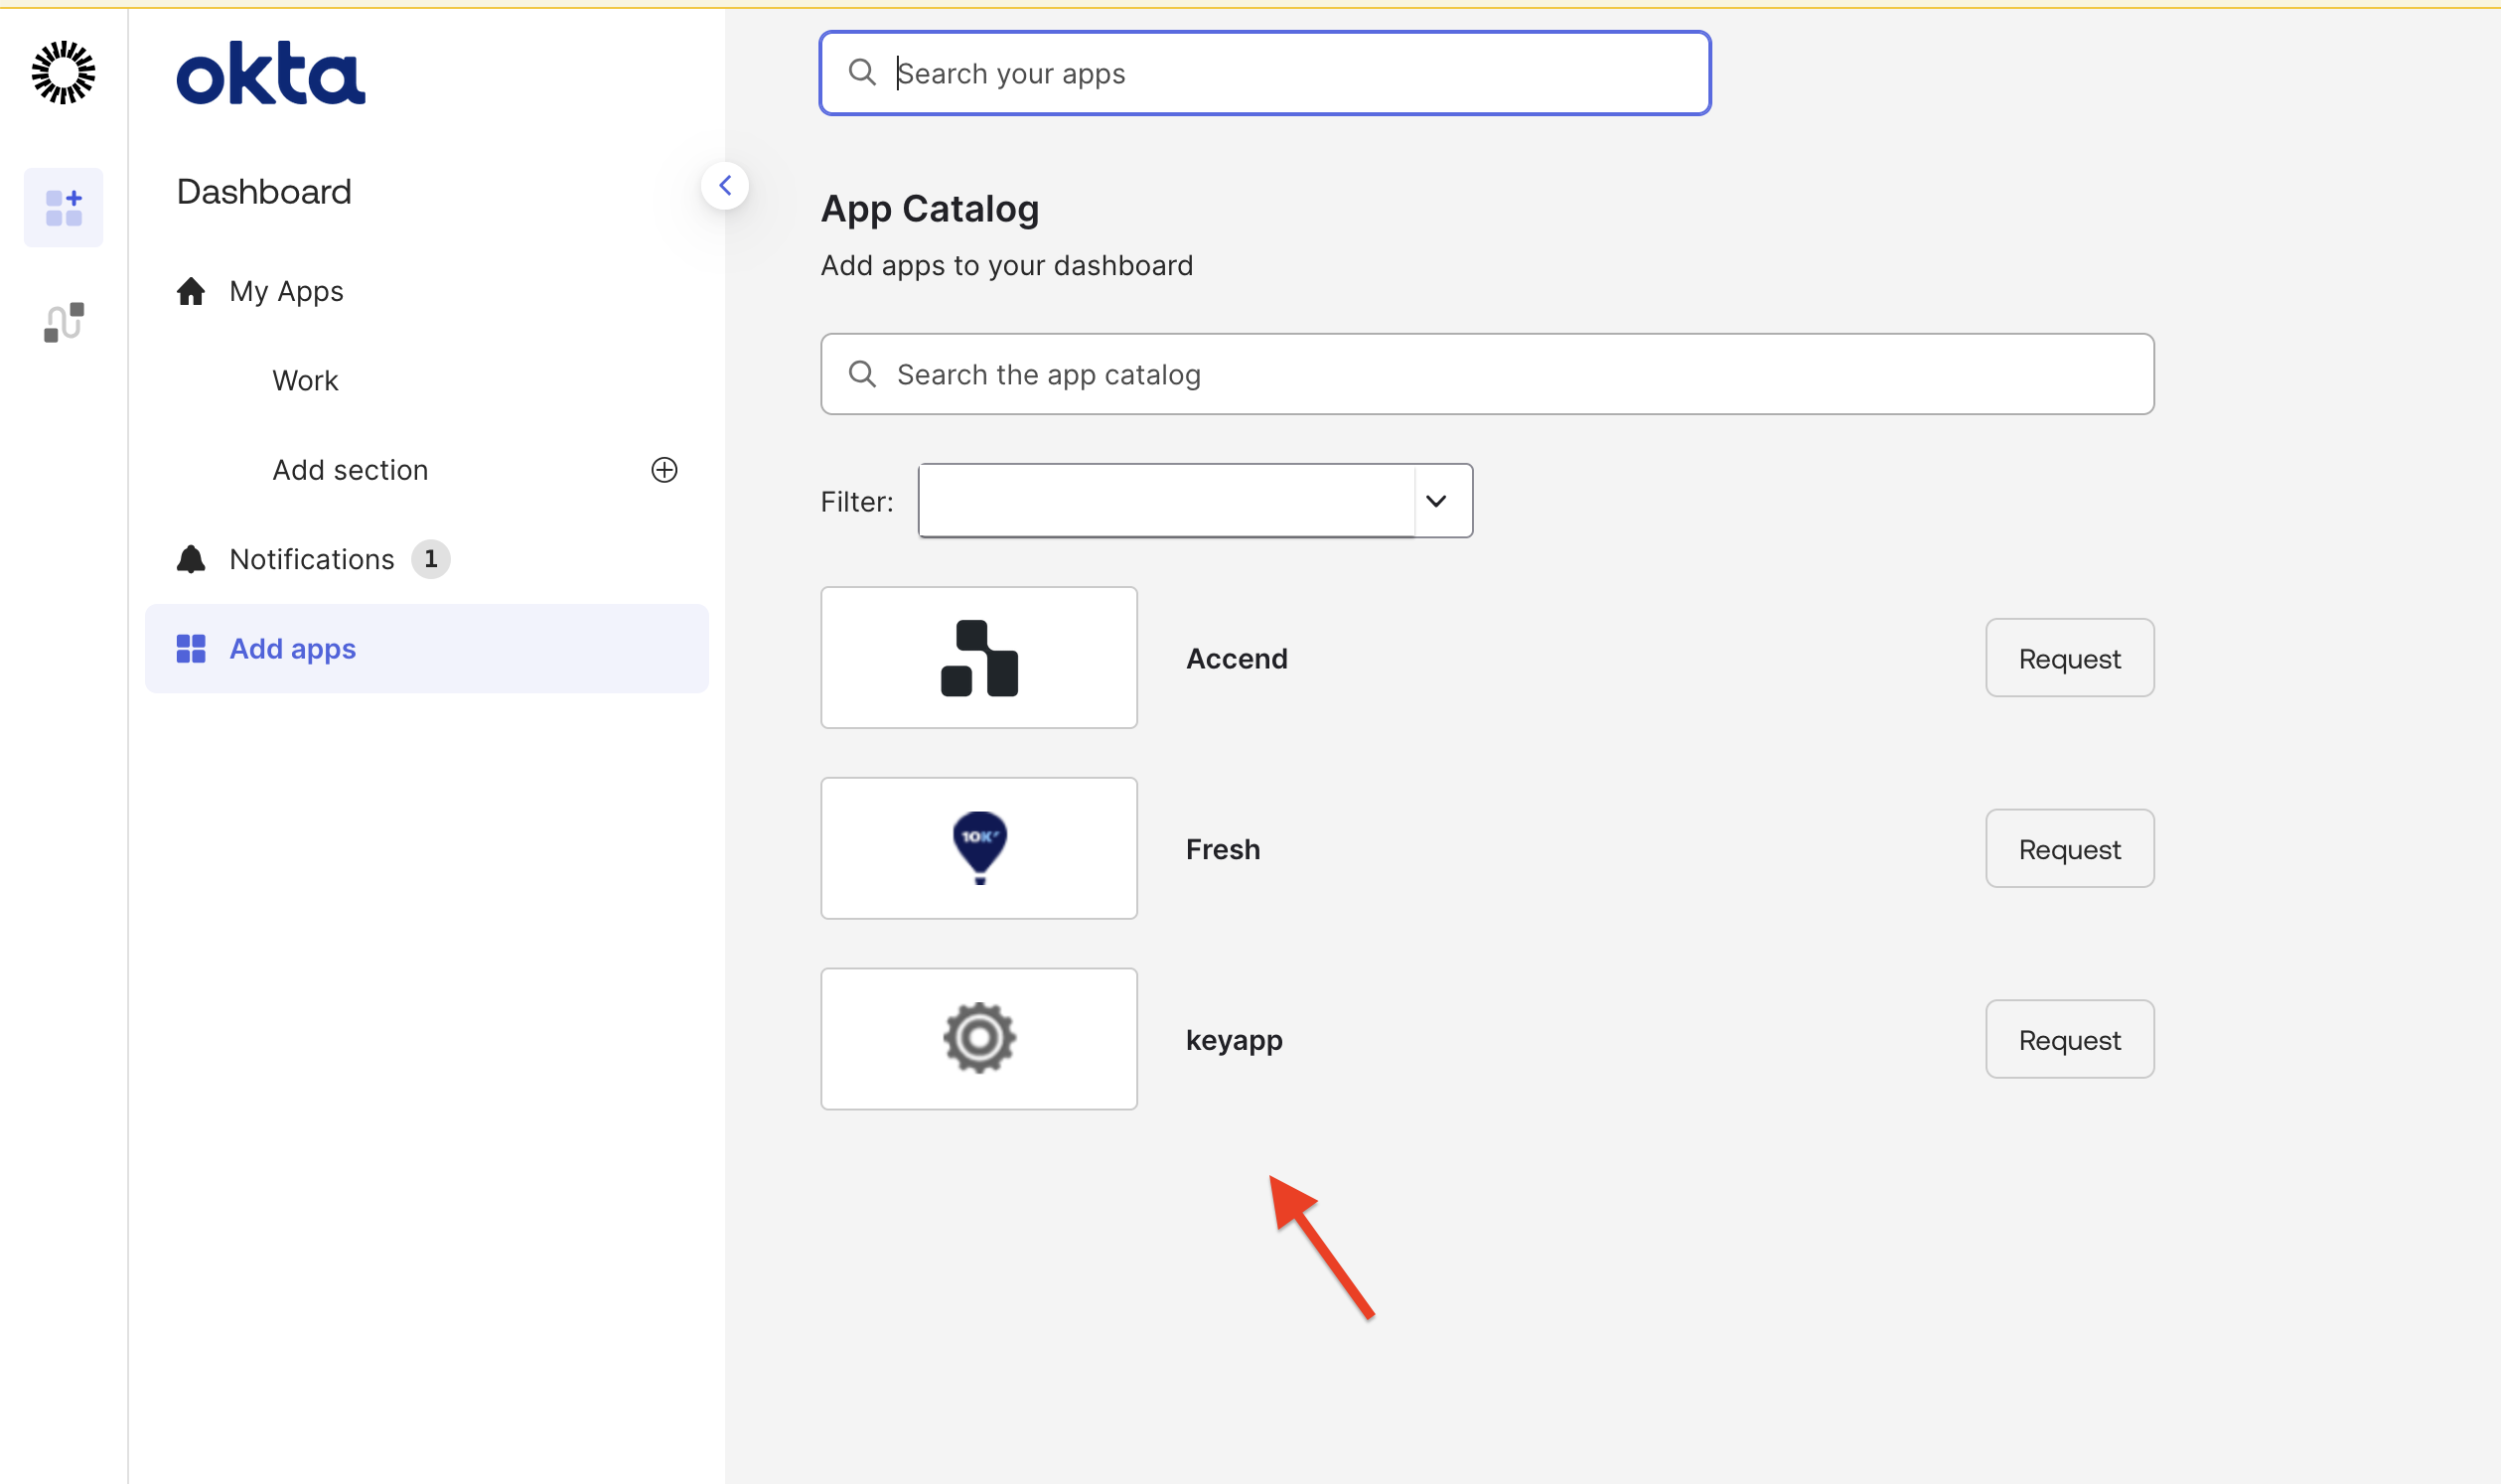This screenshot has height=1484, width=2501.
Task: Open the workflows icon in left rail
Action: 64,322
